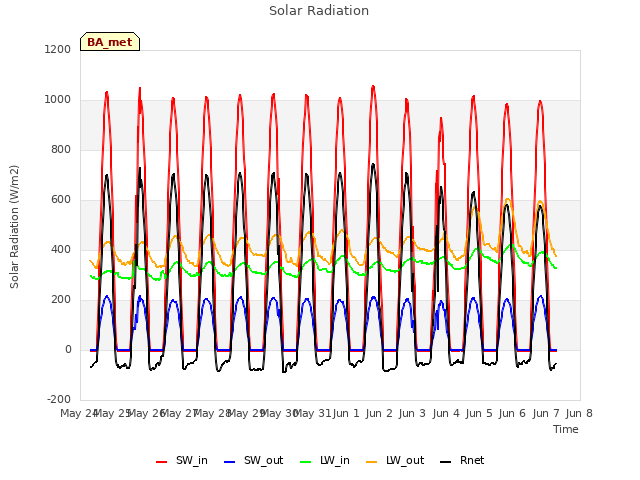Image resolution: width=640 pixels, height=480 pixels.
Task: Click the BA_met annotation label
Action: [110, 42]
